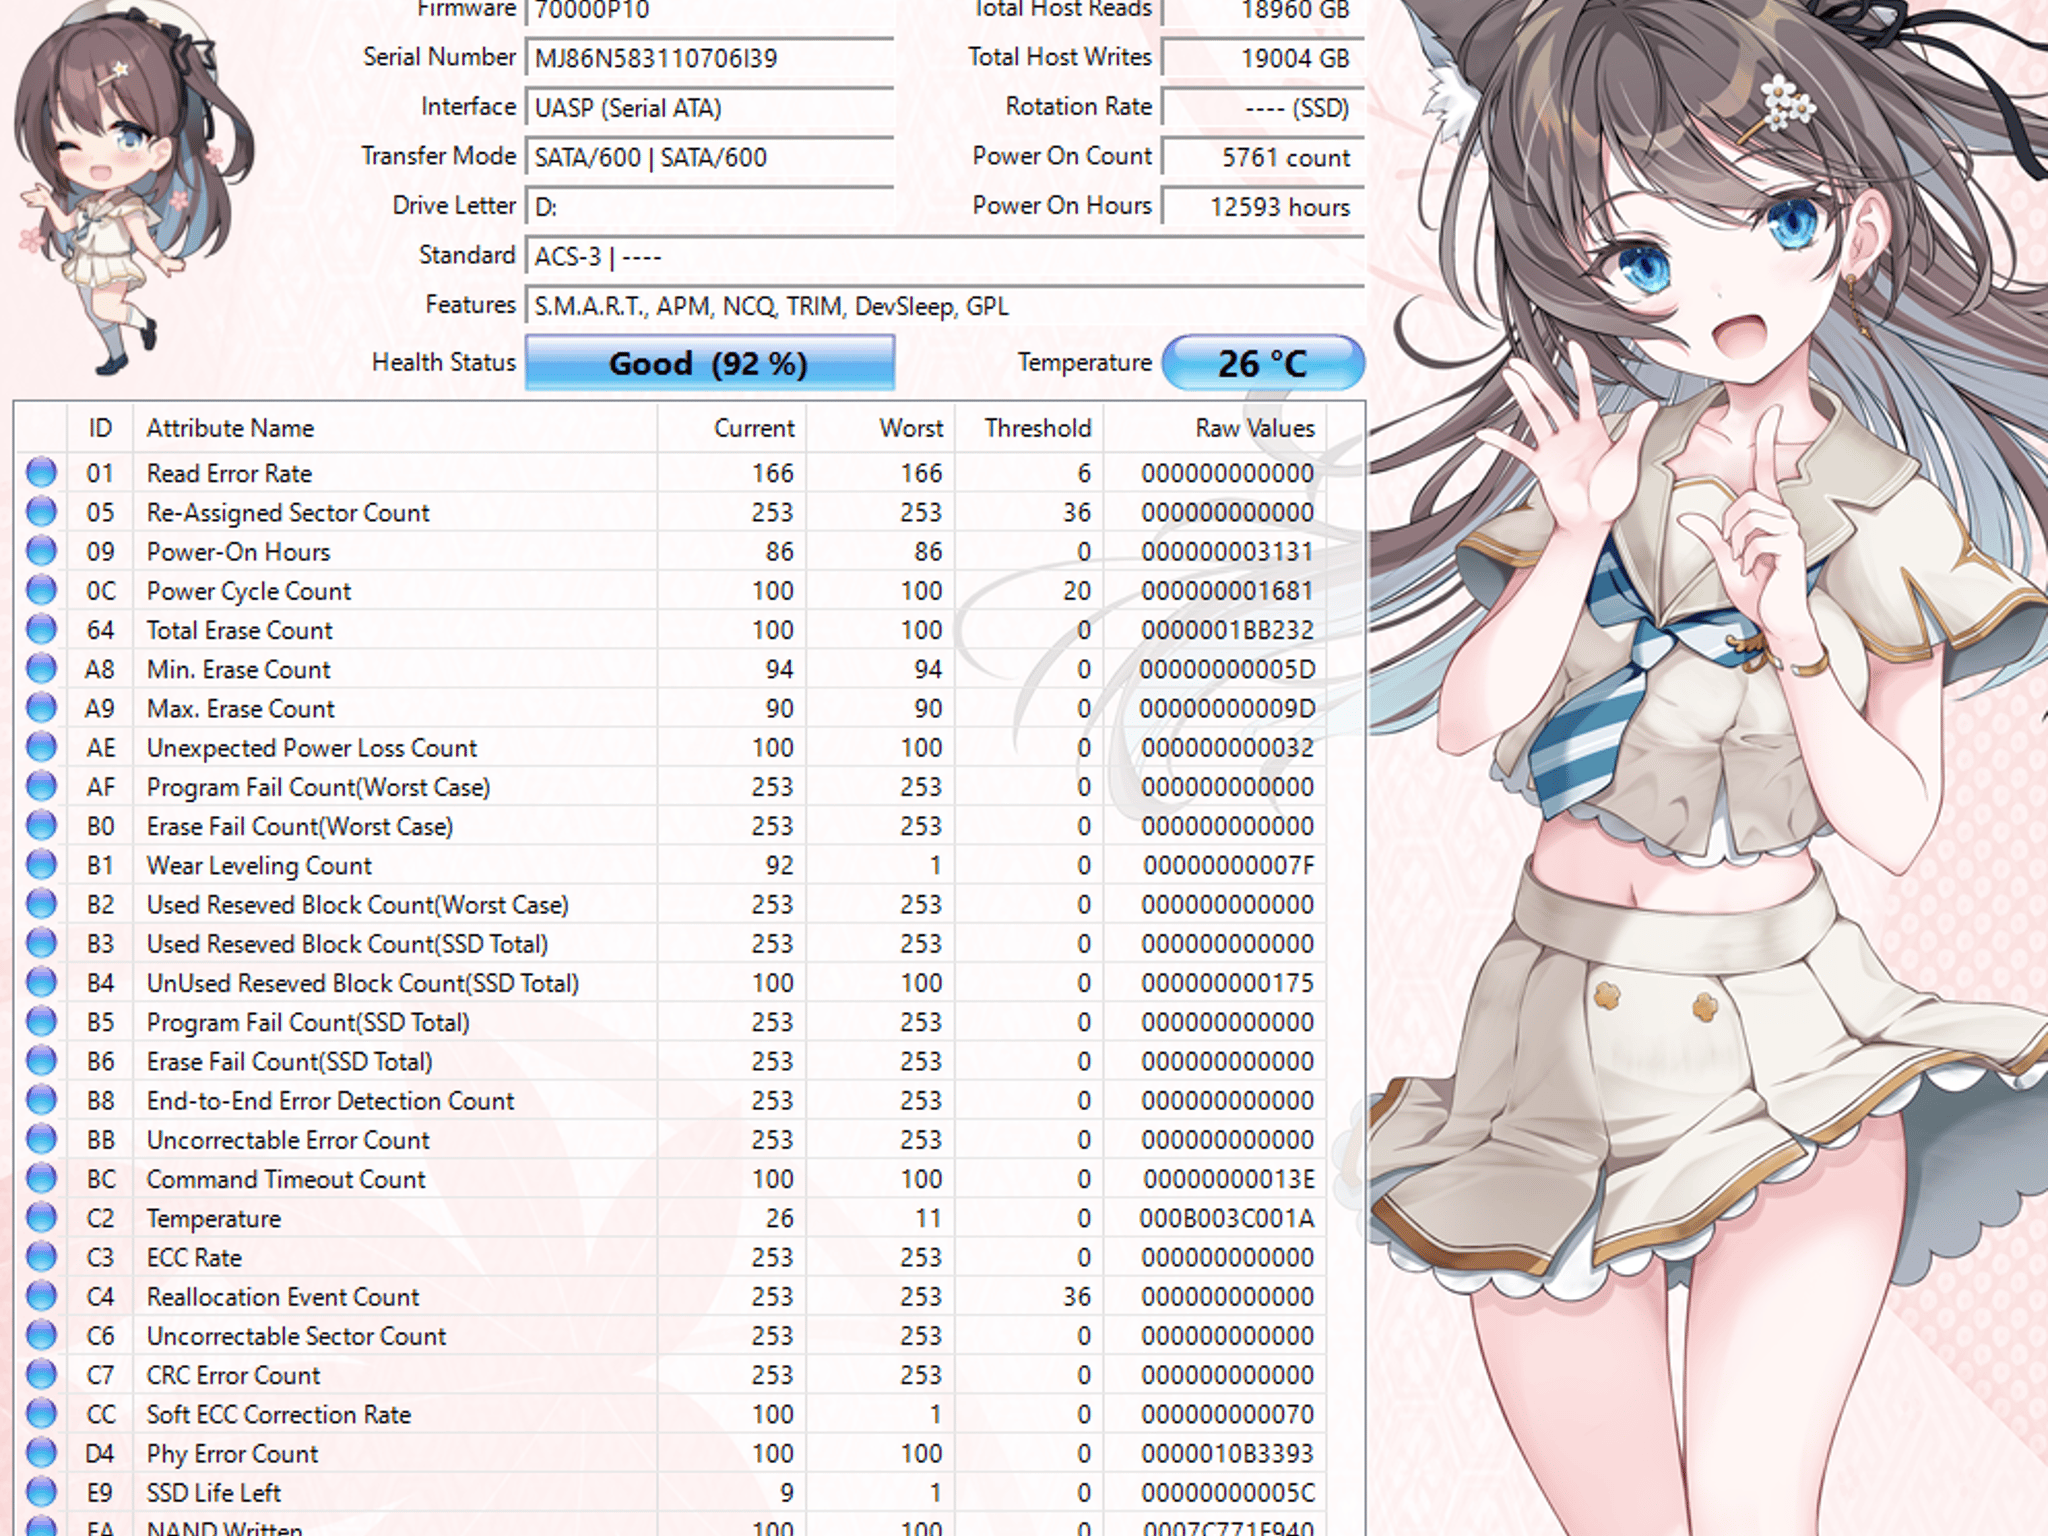Select the Command Timeout Count attribute name
Screen dimensions: 2048x1536
pos(286,1179)
